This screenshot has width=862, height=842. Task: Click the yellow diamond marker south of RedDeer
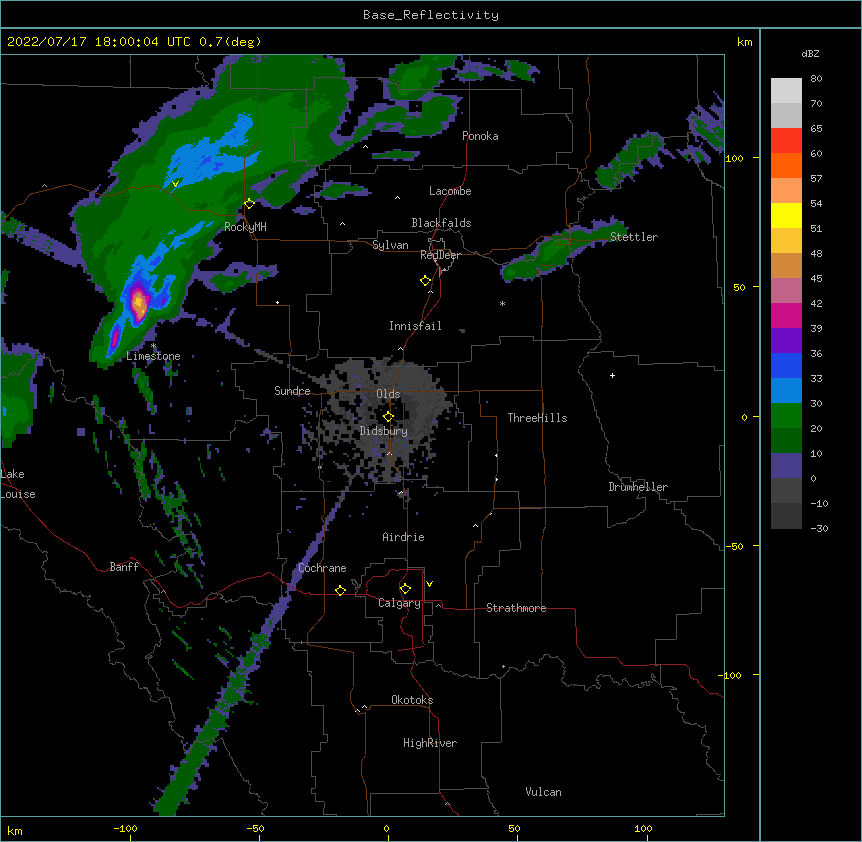tap(425, 281)
